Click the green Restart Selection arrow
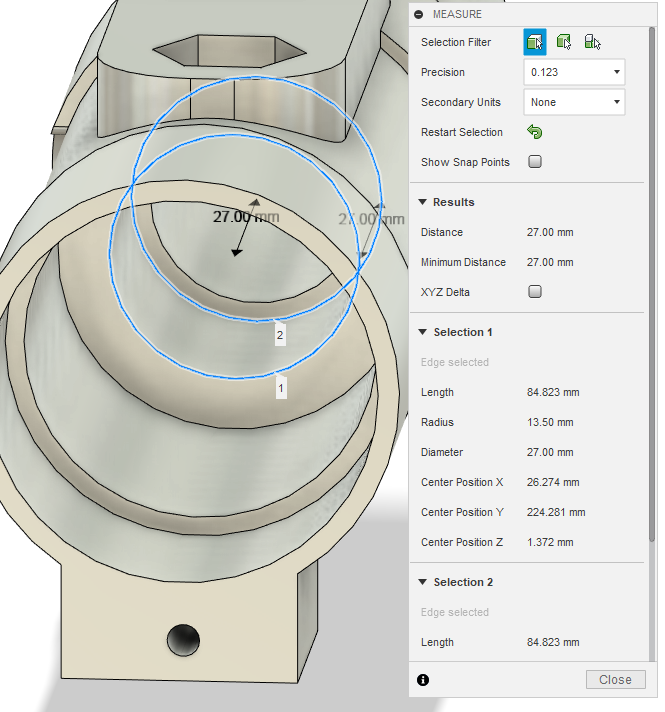Screen dimensions: 665x712 pos(535,132)
